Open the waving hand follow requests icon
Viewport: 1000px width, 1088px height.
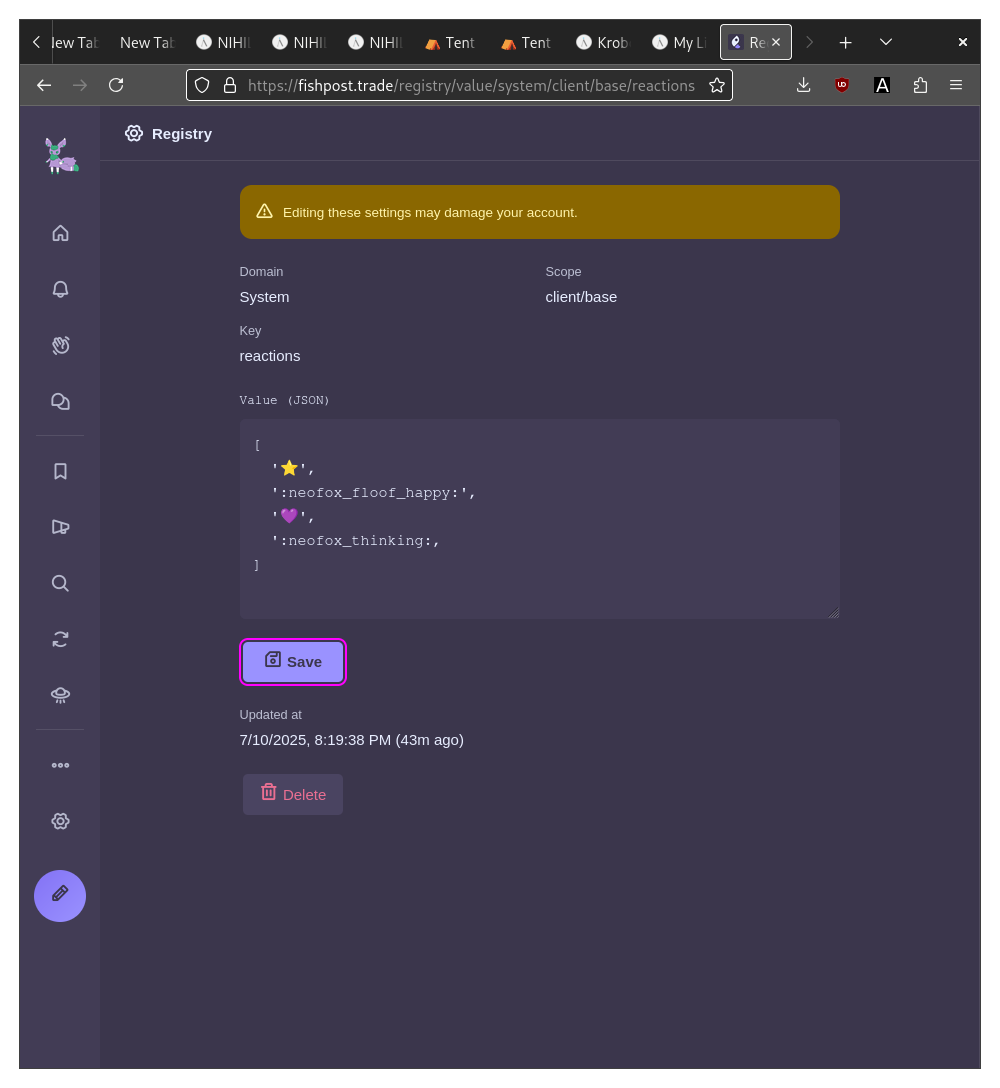tap(60, 346)
